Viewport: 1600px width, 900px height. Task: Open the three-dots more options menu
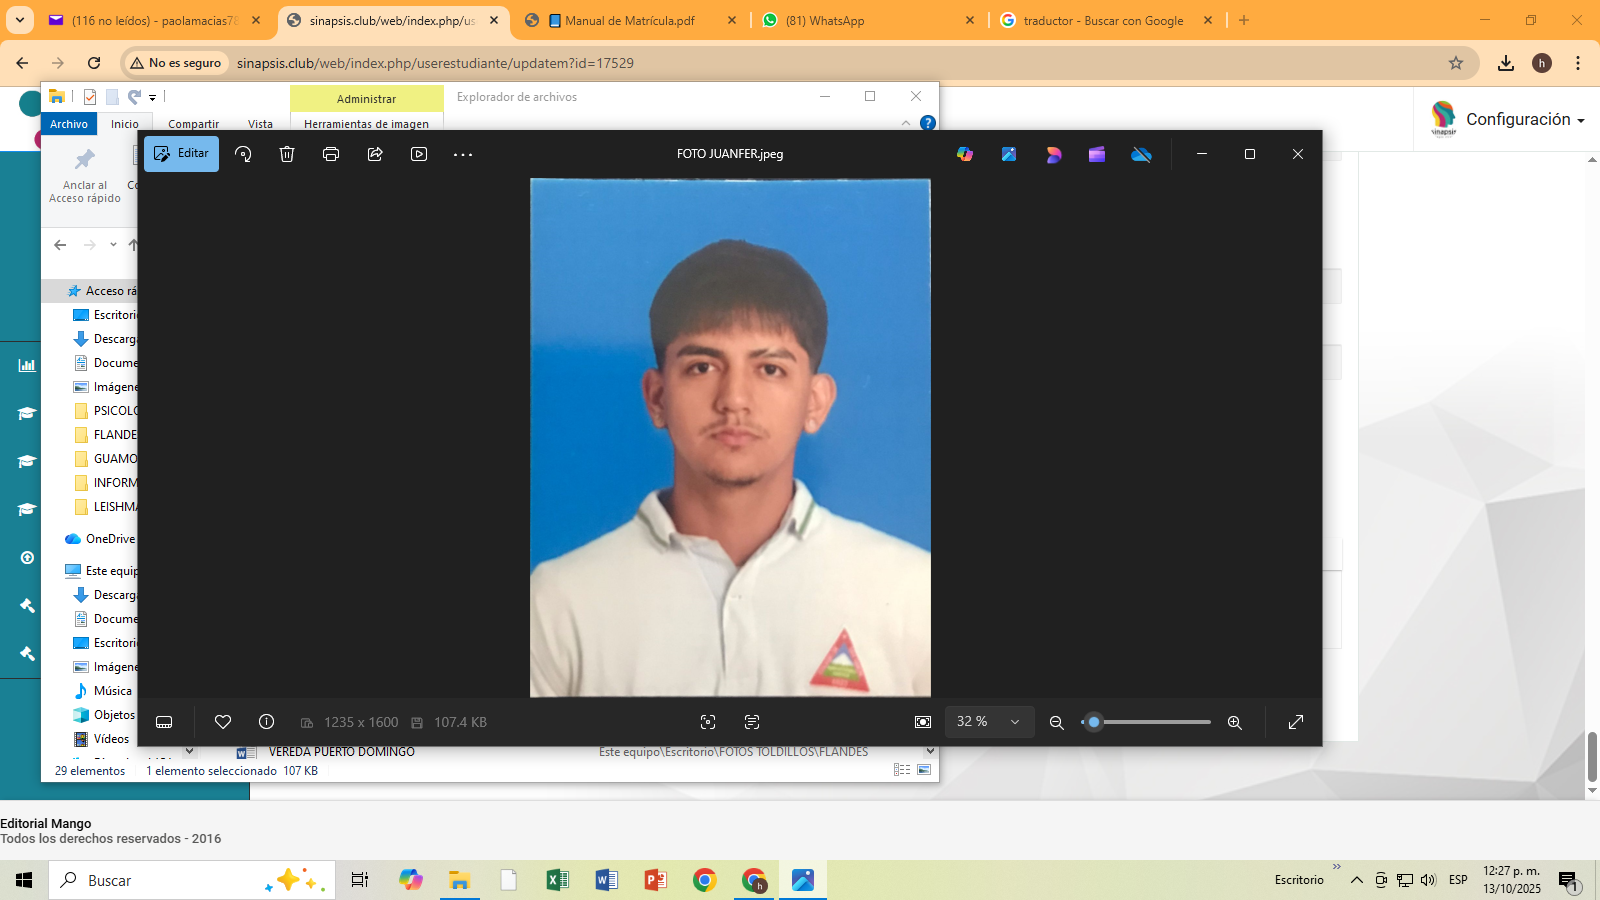click(462, 154)
